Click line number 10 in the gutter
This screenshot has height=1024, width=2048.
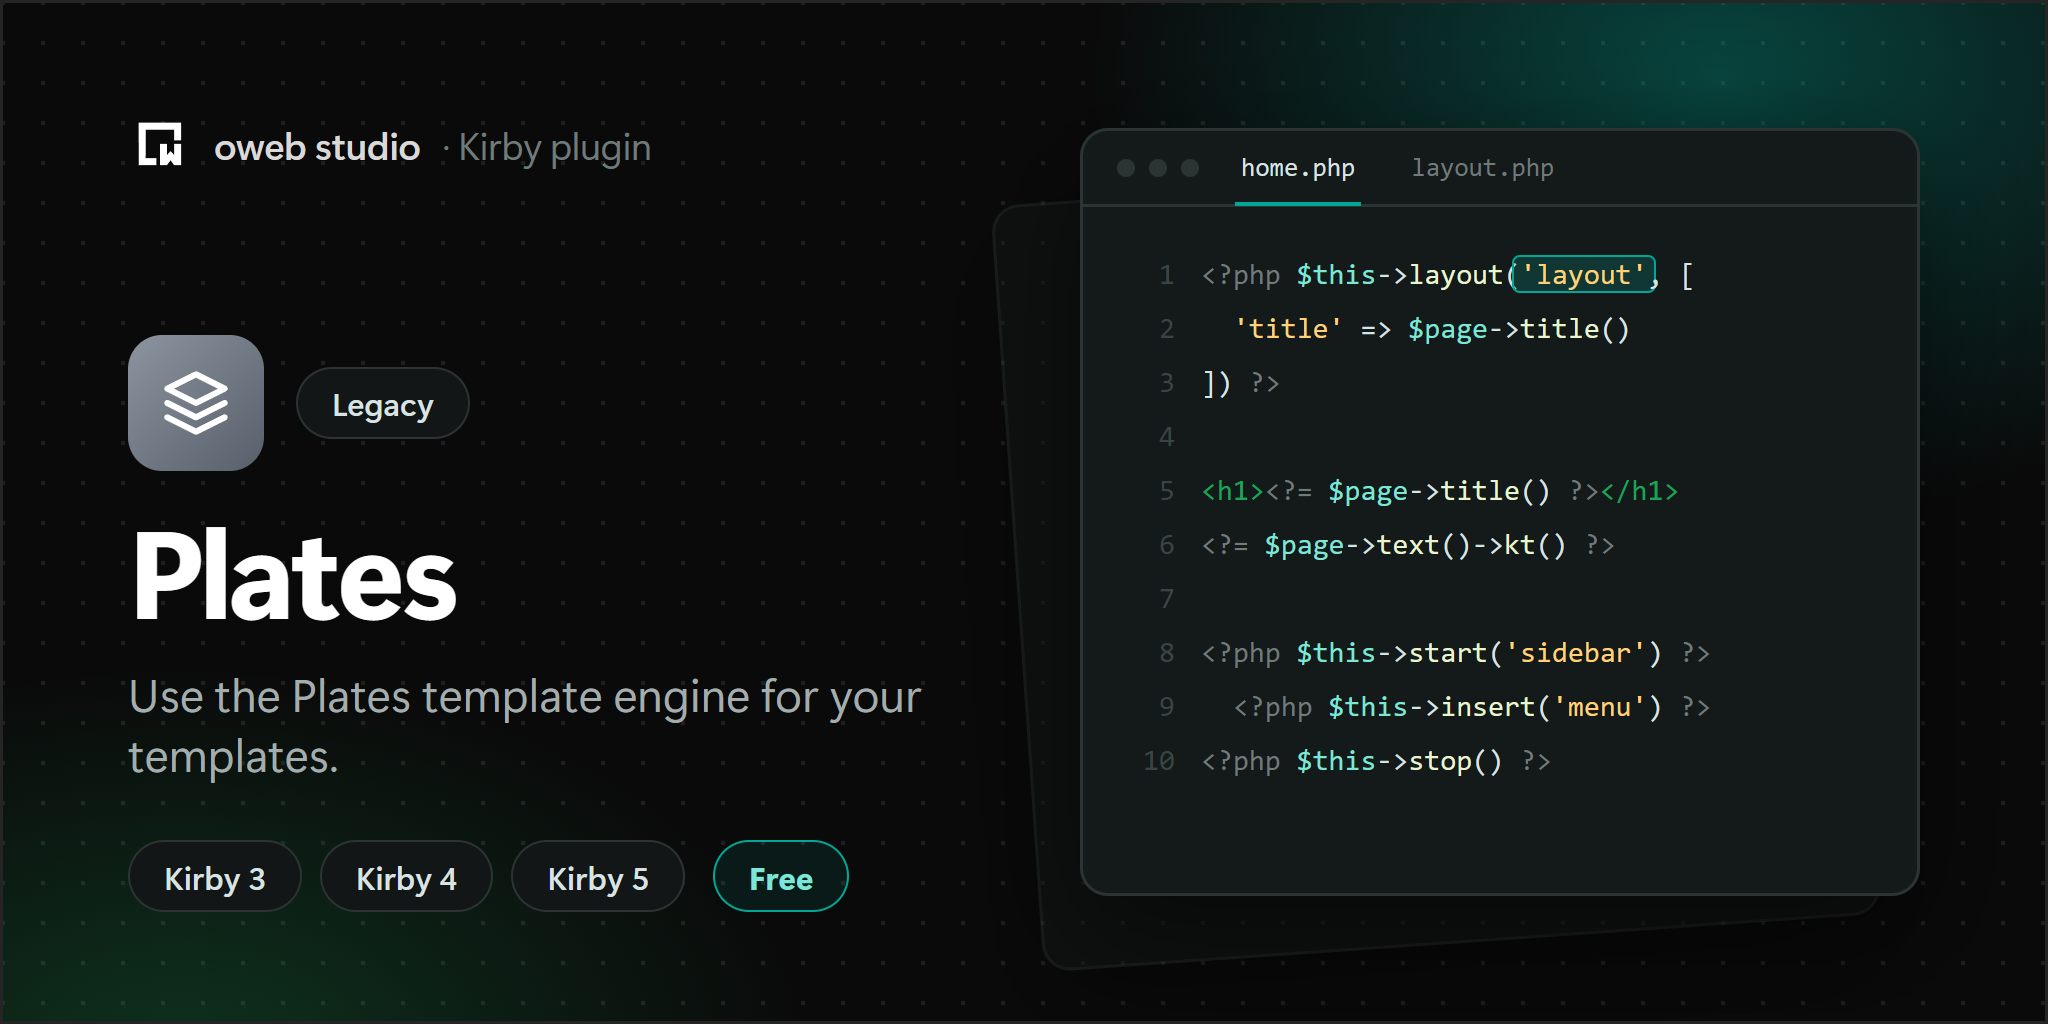click(x=1158, y=761)
